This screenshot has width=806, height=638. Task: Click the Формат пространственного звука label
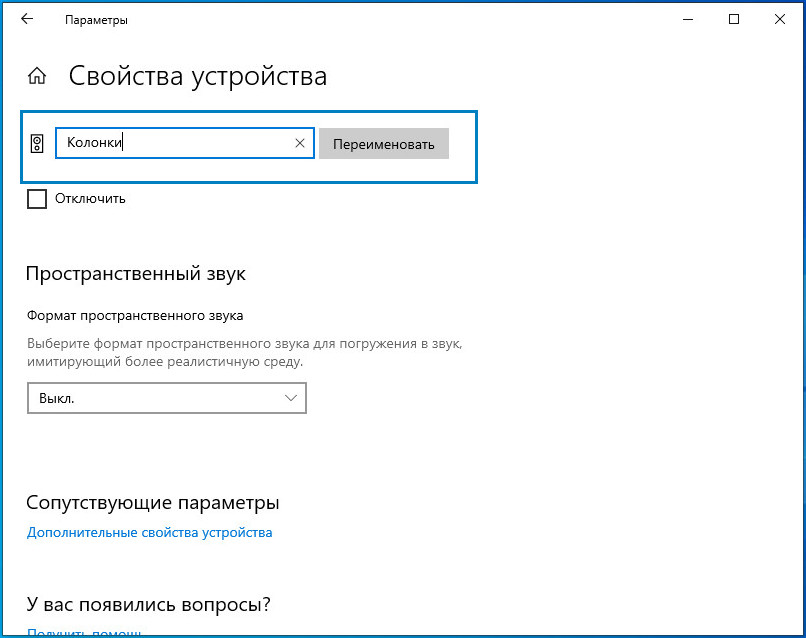[134, 316]
